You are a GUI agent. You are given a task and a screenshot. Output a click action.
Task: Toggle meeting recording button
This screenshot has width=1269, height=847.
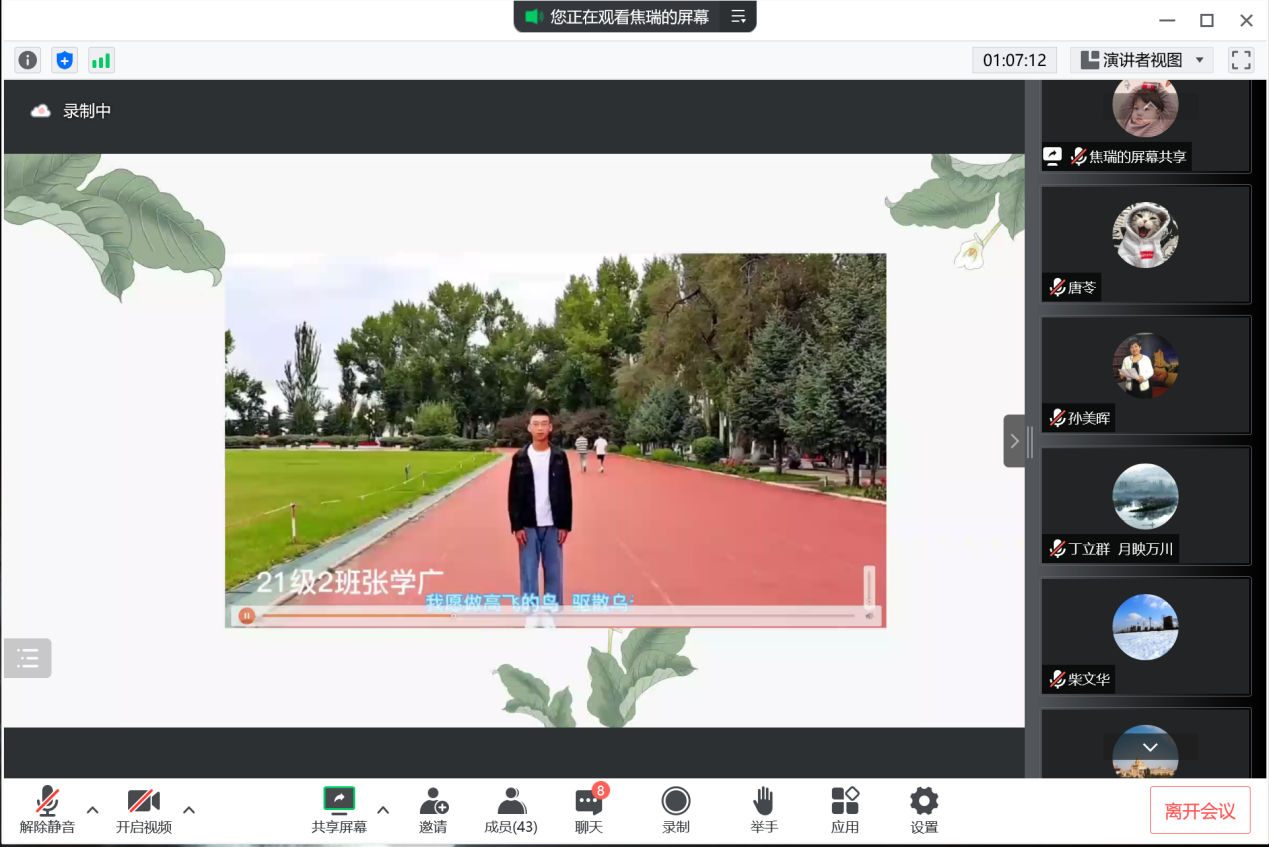[x=676, y=810]
